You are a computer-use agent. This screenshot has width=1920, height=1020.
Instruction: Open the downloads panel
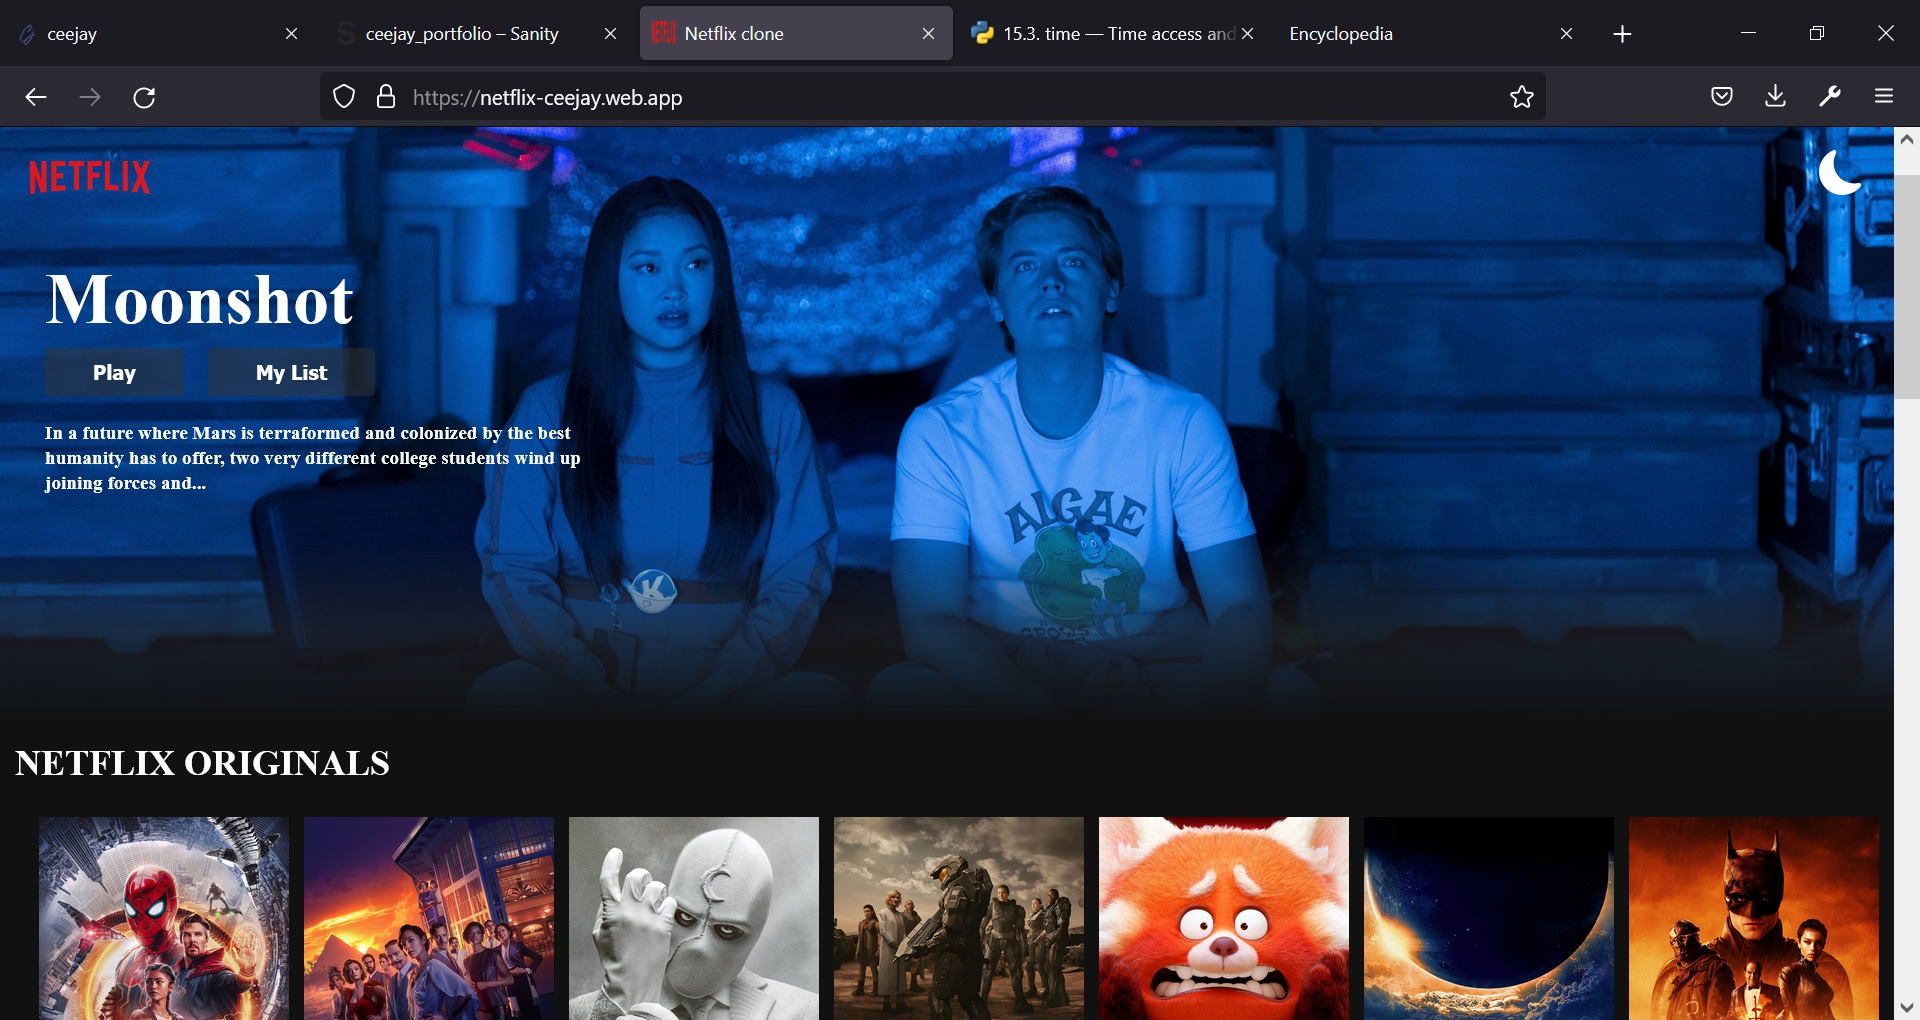(x=1776, y=97)
